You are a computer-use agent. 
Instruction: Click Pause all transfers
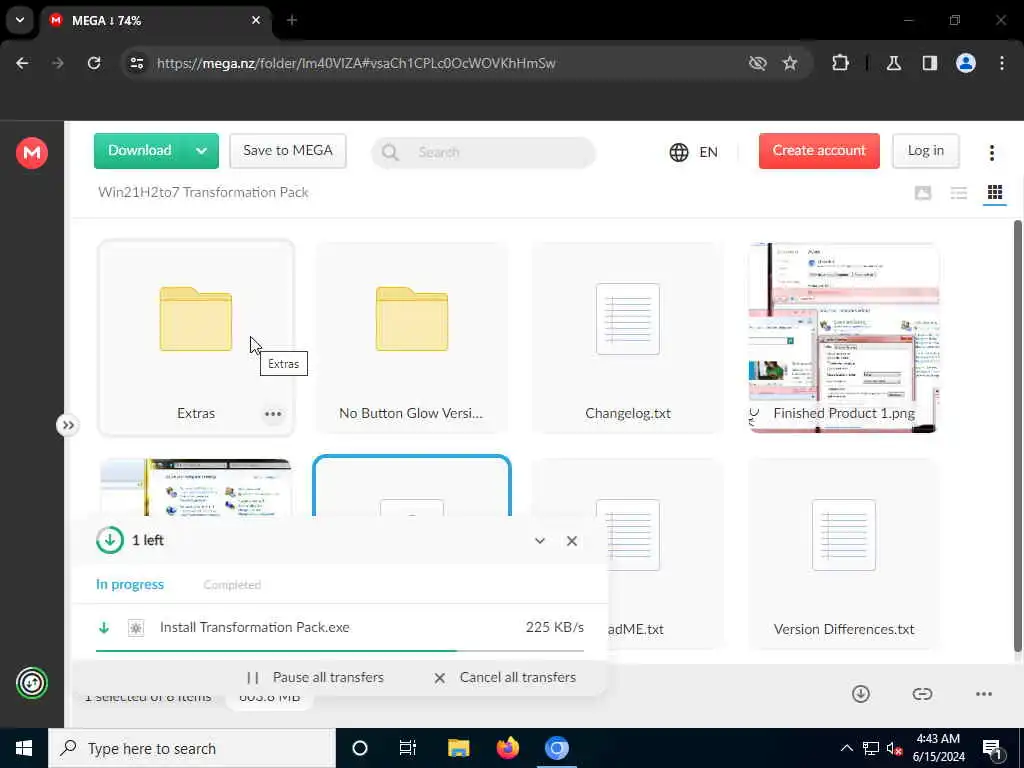315,677
